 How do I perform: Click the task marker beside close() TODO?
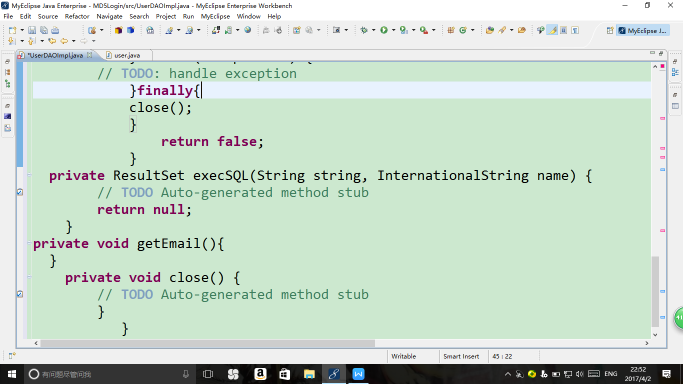pyautogui.click(x=20, y=294)
